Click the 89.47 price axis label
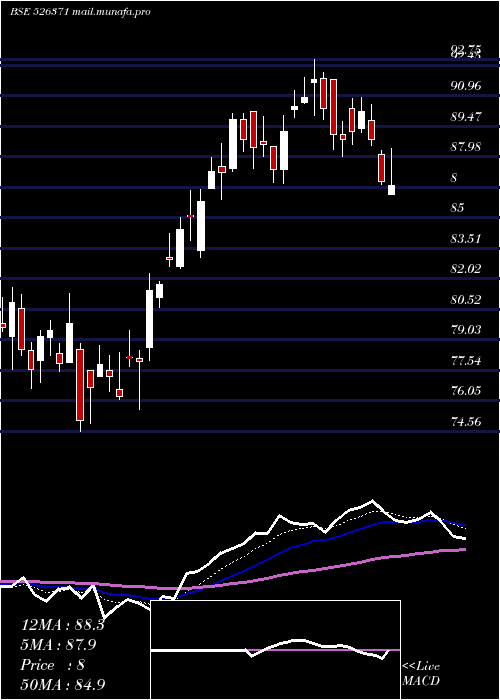500x700 pixels. pos(466,117)
